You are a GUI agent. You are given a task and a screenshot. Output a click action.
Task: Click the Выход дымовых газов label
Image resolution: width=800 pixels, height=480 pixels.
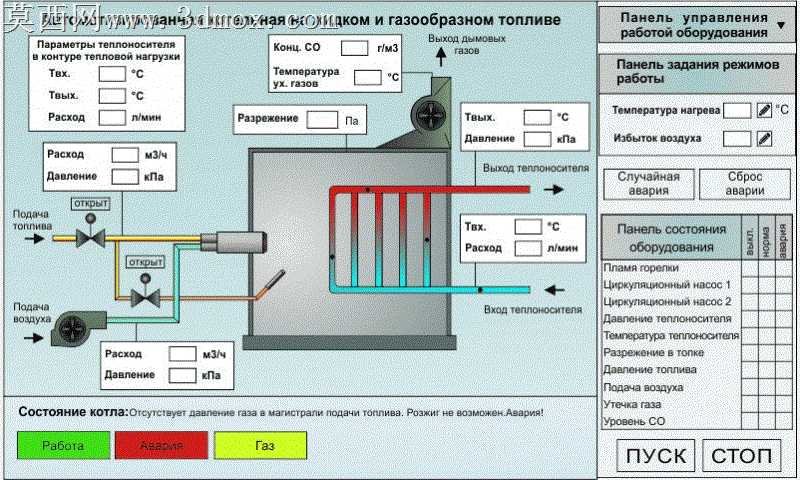tap(467, 44)
